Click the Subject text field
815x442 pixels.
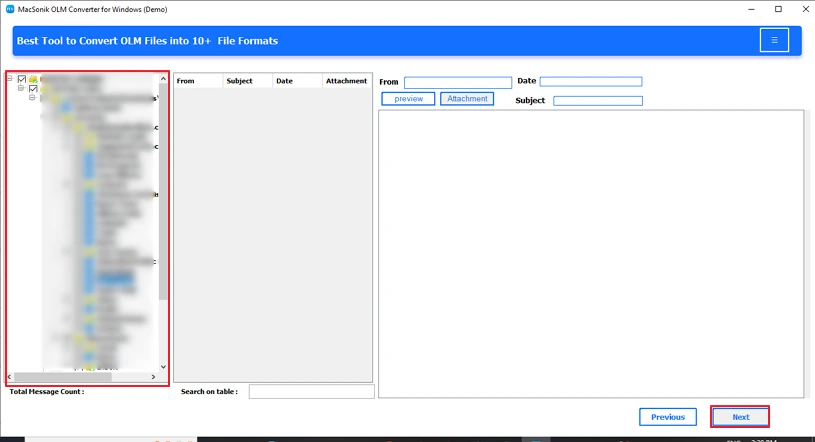(x=597, y=101)
